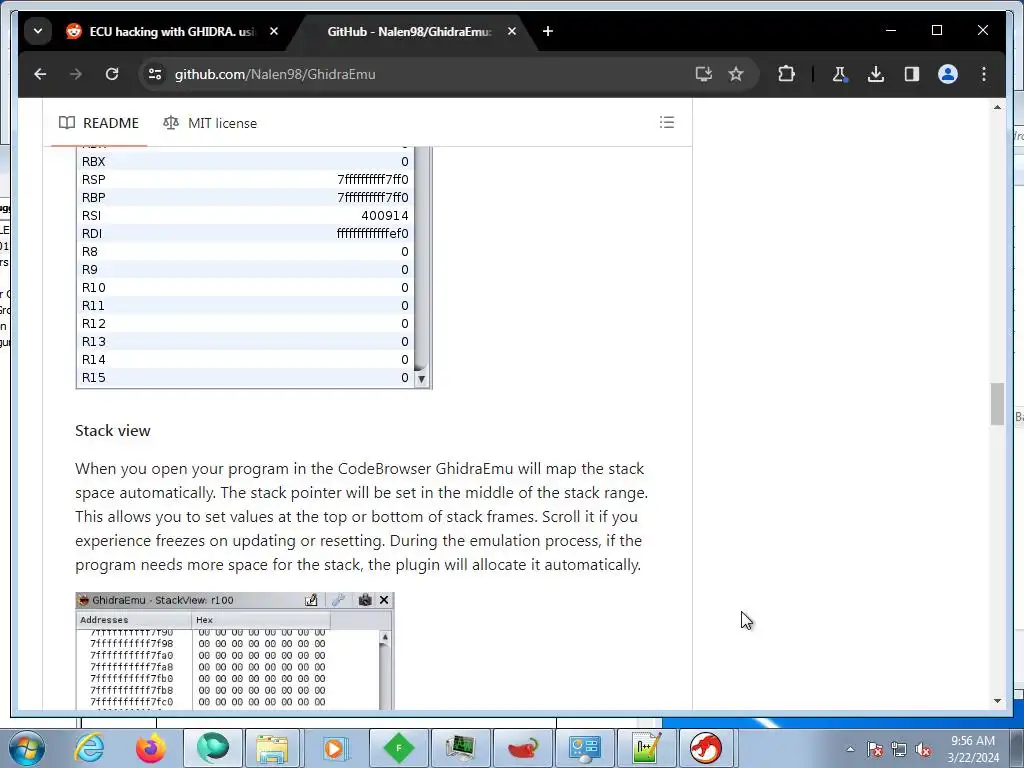View site information icon in address bar

point(155,74)
